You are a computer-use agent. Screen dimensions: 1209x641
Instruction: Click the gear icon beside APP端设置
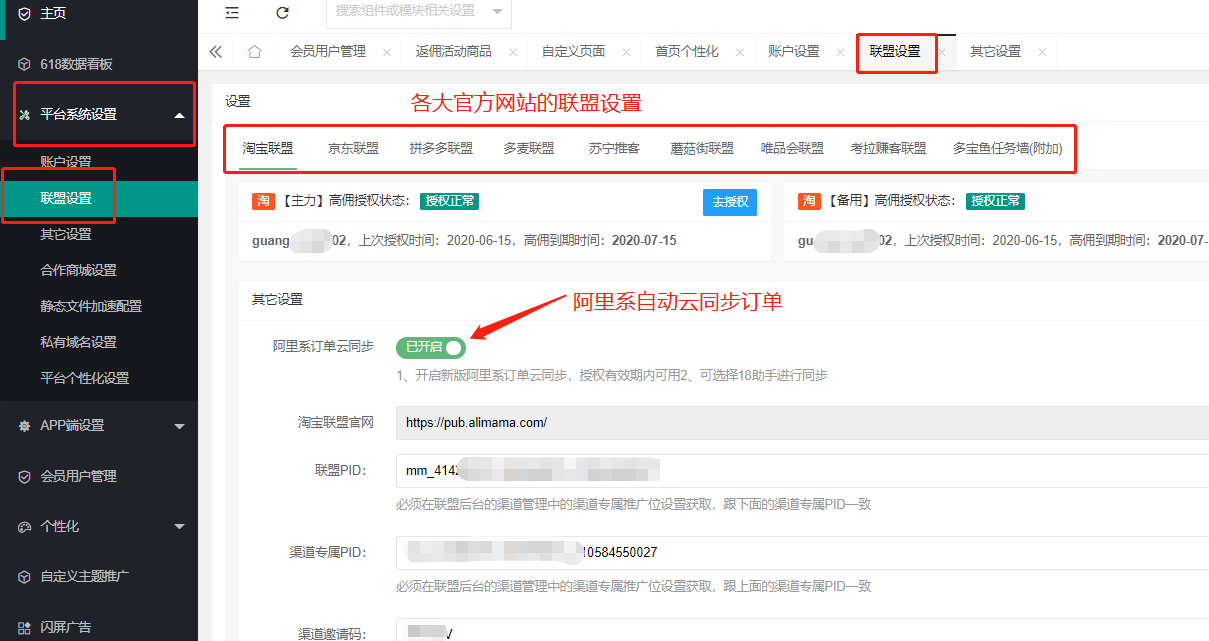[24, 426]
